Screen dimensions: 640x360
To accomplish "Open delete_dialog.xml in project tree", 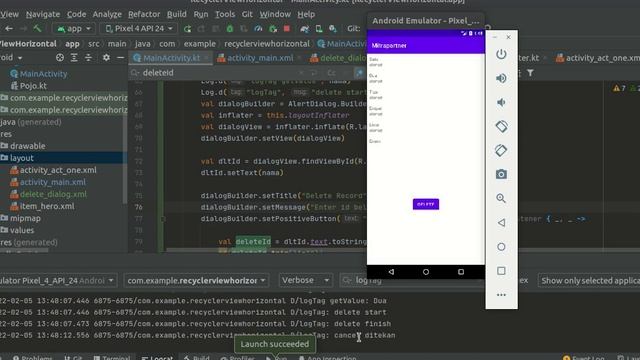I will tap(53, 194).
